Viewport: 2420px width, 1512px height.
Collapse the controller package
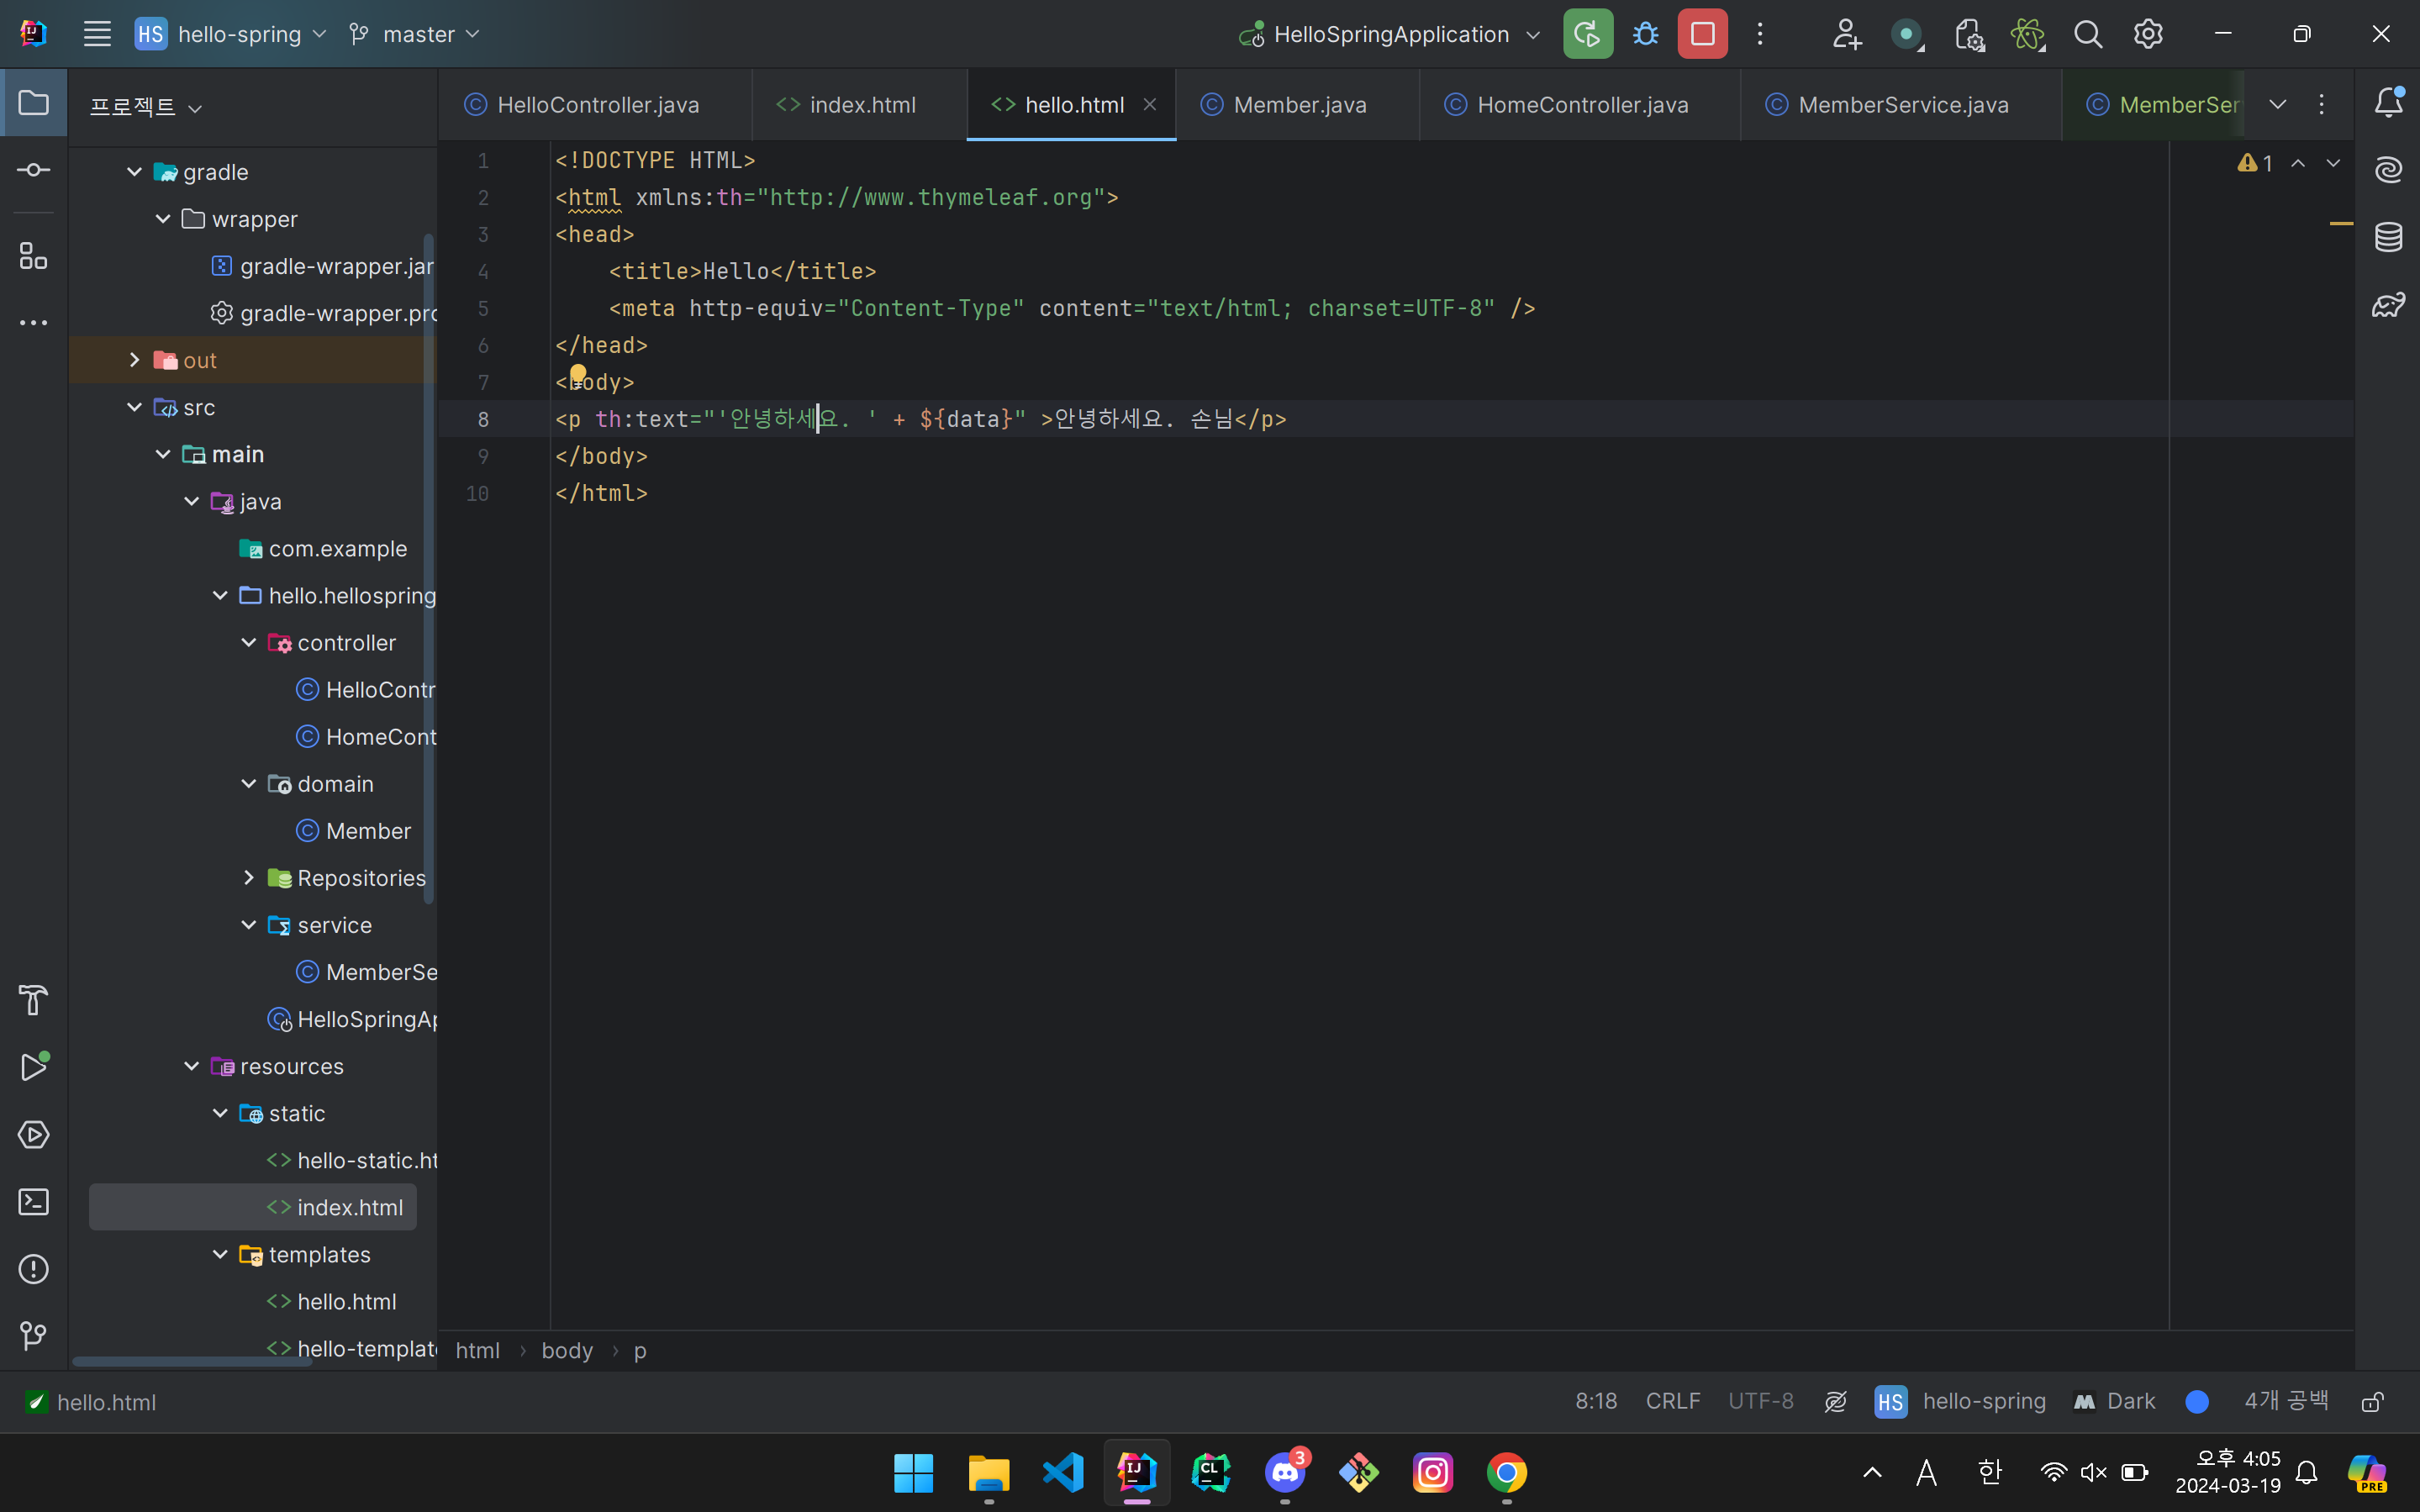point(249,643)
